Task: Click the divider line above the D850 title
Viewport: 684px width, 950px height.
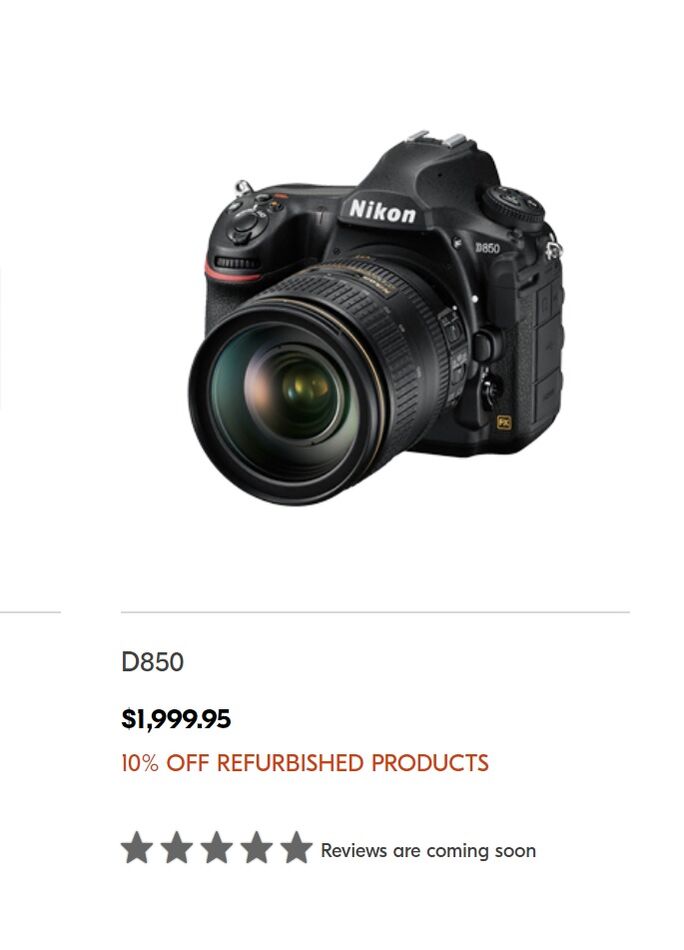Action: point(375,612)
